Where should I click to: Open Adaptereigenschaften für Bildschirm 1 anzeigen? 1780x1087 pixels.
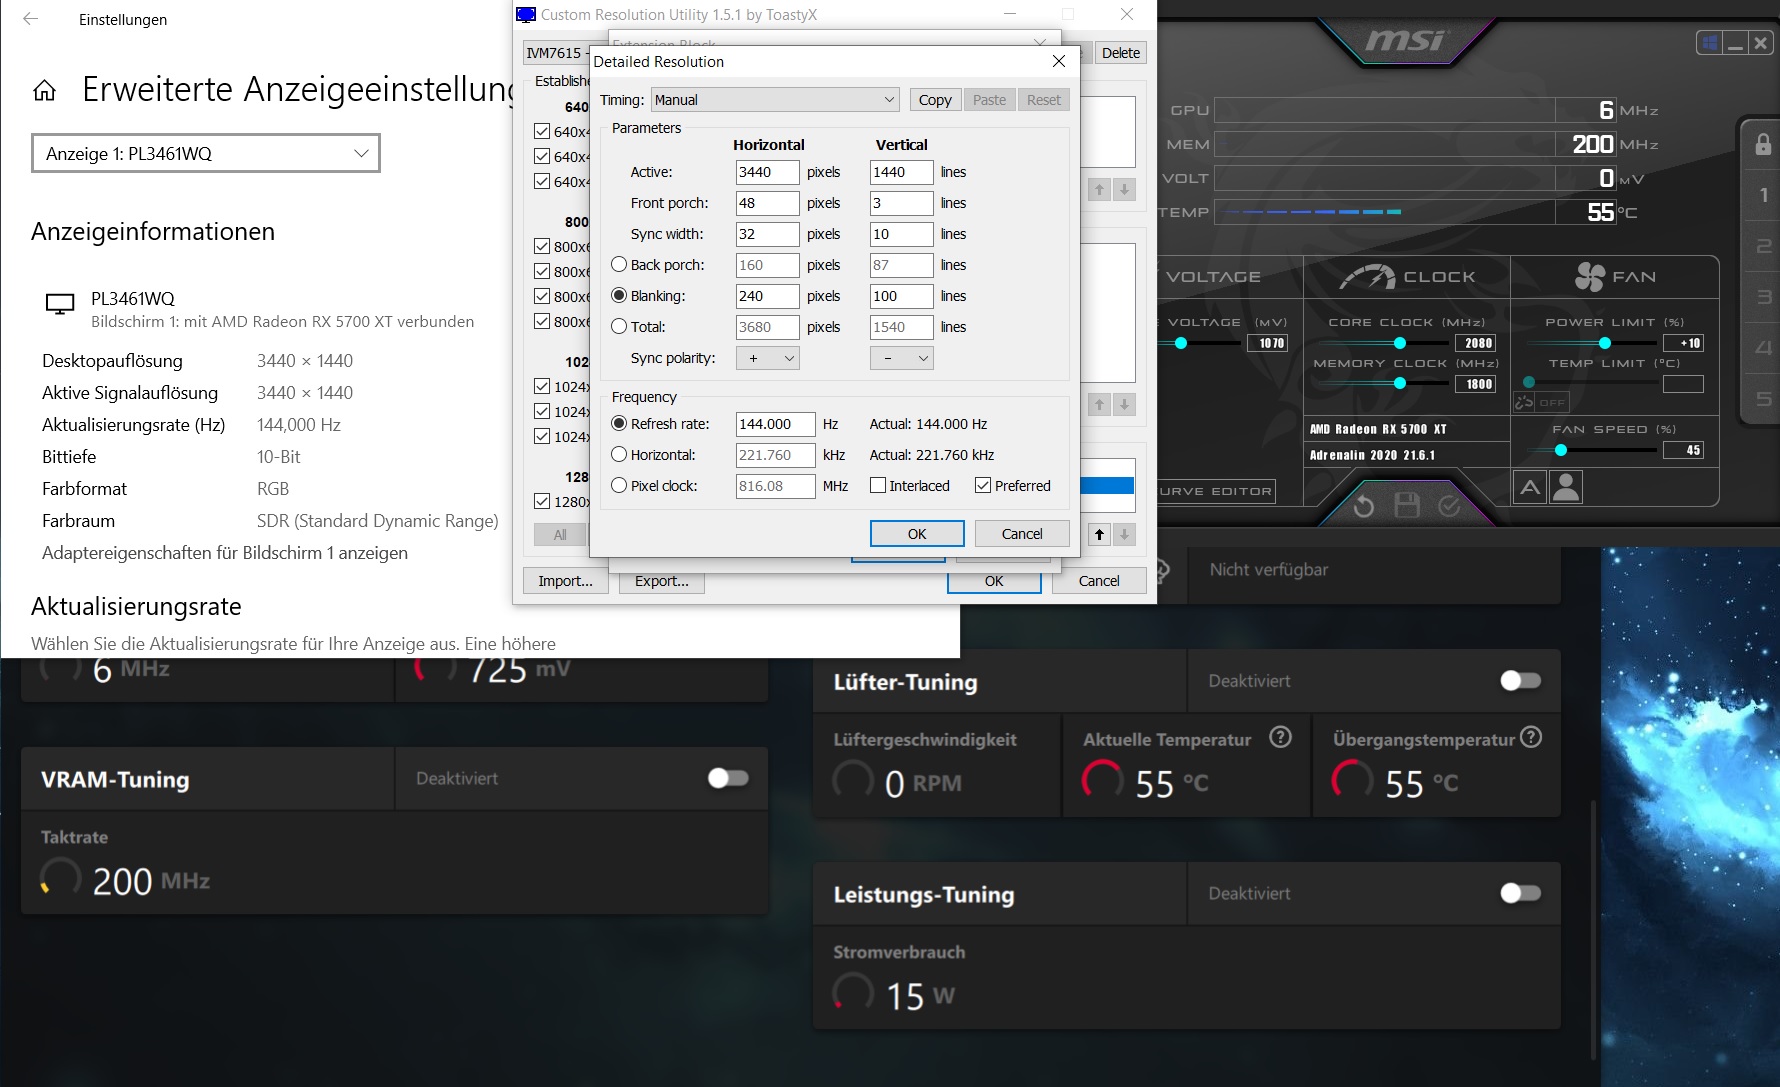click(x=224, y=552)
